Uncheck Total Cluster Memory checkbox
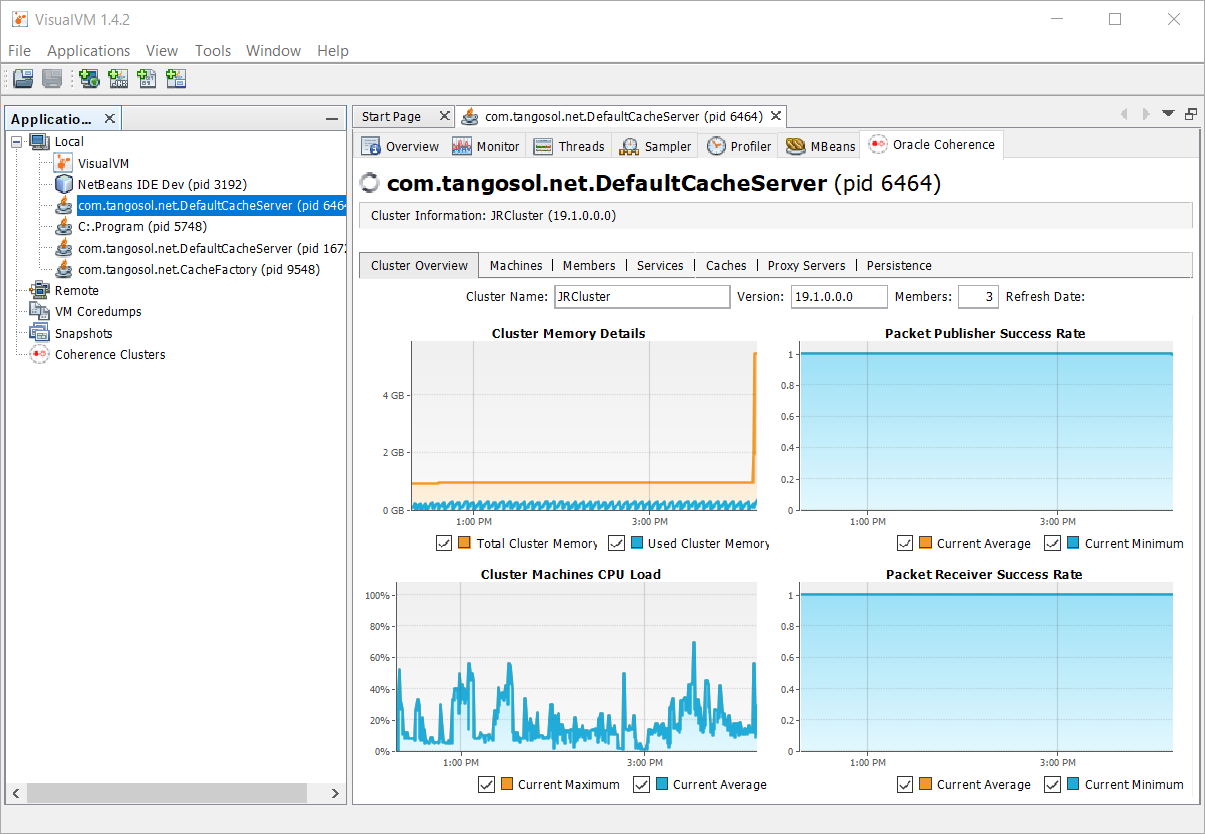1205x834 pixels. 444,543
